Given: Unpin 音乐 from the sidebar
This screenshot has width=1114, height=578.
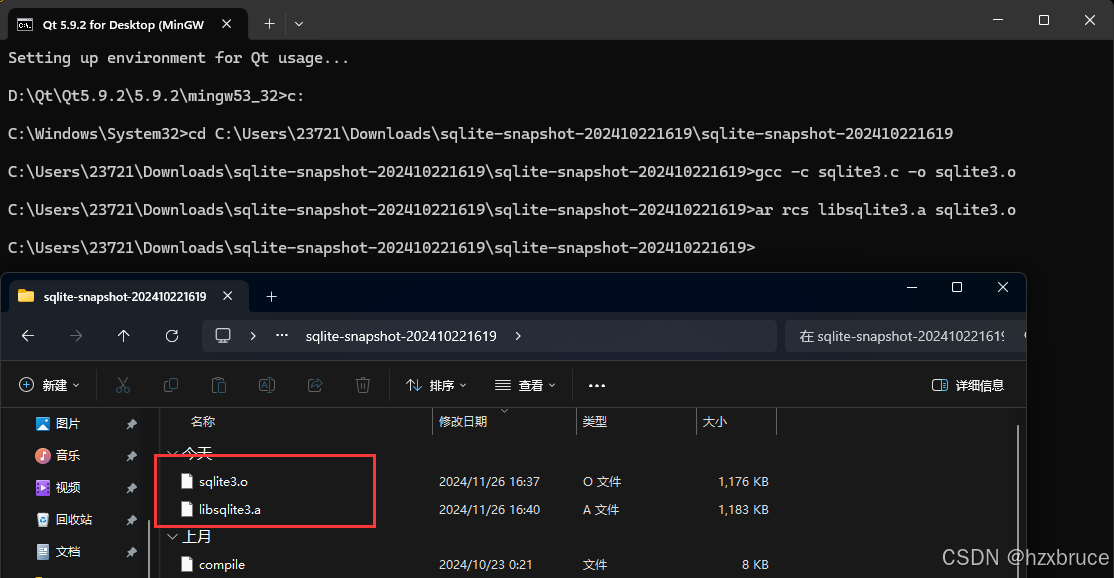Looking at the screenshot, I should (x=133, y=455).
